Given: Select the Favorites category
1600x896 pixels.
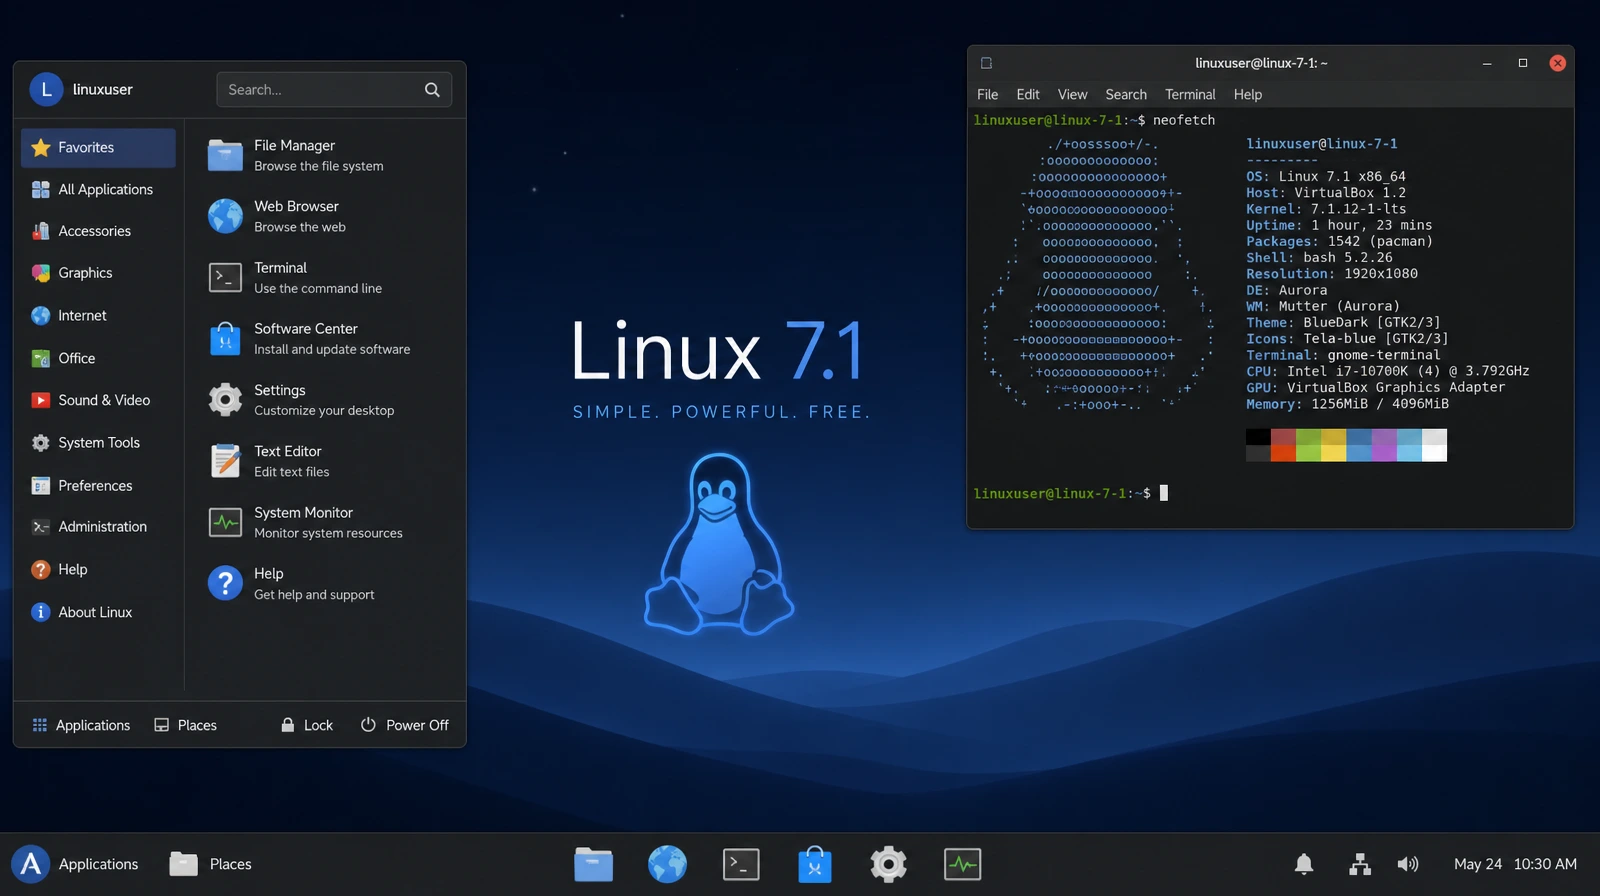Looking at the screenshot, I should pos(98,147).
